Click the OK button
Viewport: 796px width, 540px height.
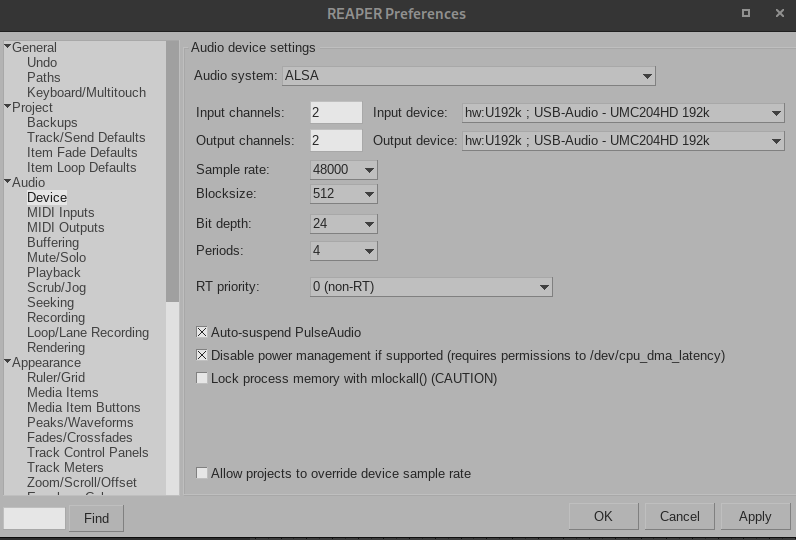coord(603,517)
